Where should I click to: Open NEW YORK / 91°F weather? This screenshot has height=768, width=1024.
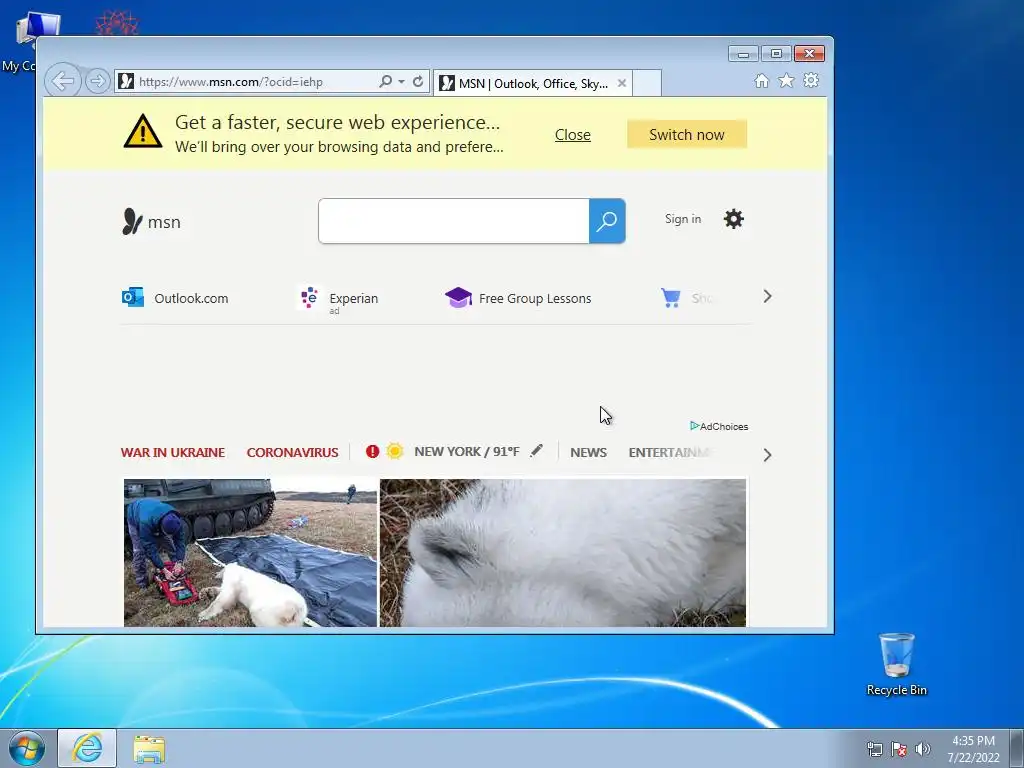pos(466,451)
